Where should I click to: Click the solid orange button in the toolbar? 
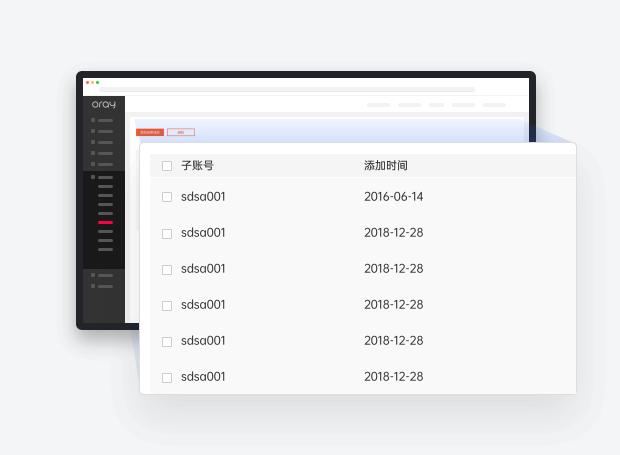150,132
